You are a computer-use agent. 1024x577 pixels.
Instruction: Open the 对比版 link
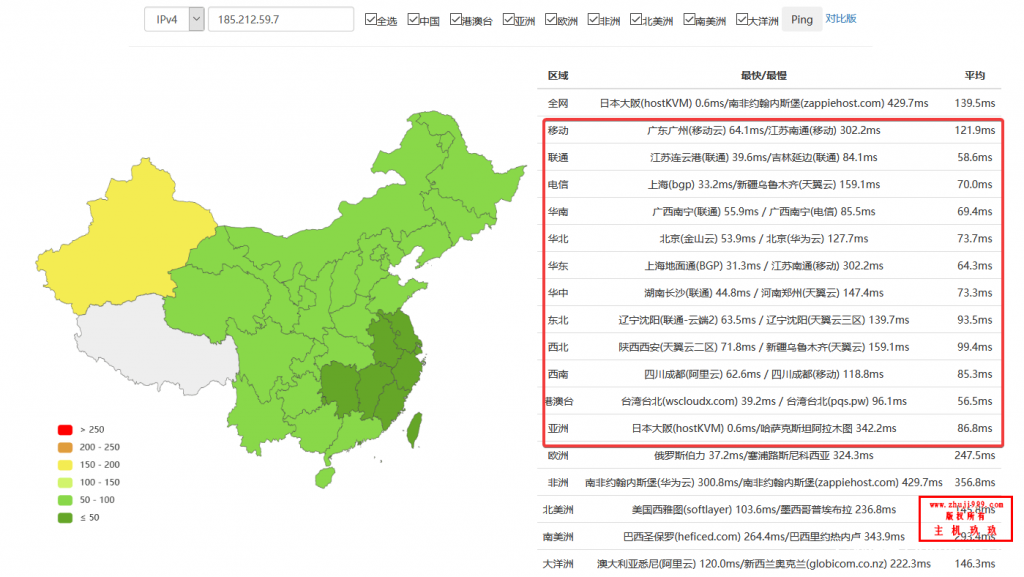click(840, 19)
